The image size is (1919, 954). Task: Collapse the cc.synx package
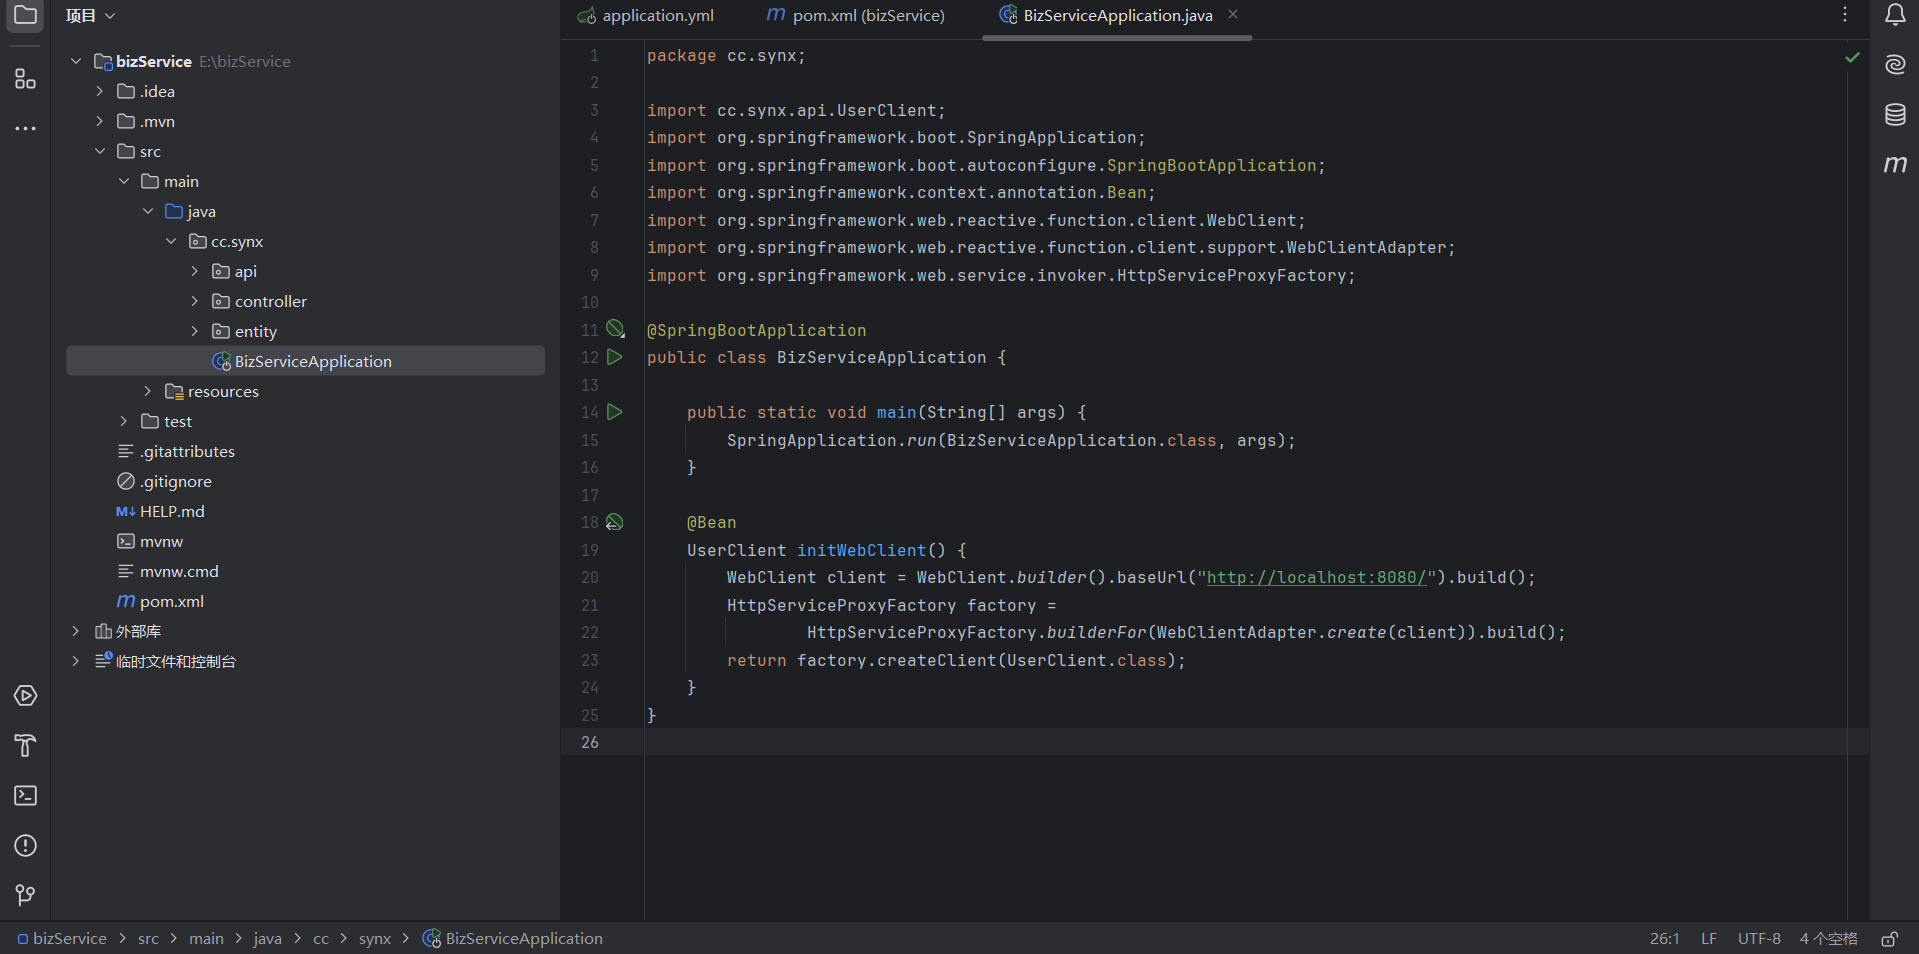172,241
